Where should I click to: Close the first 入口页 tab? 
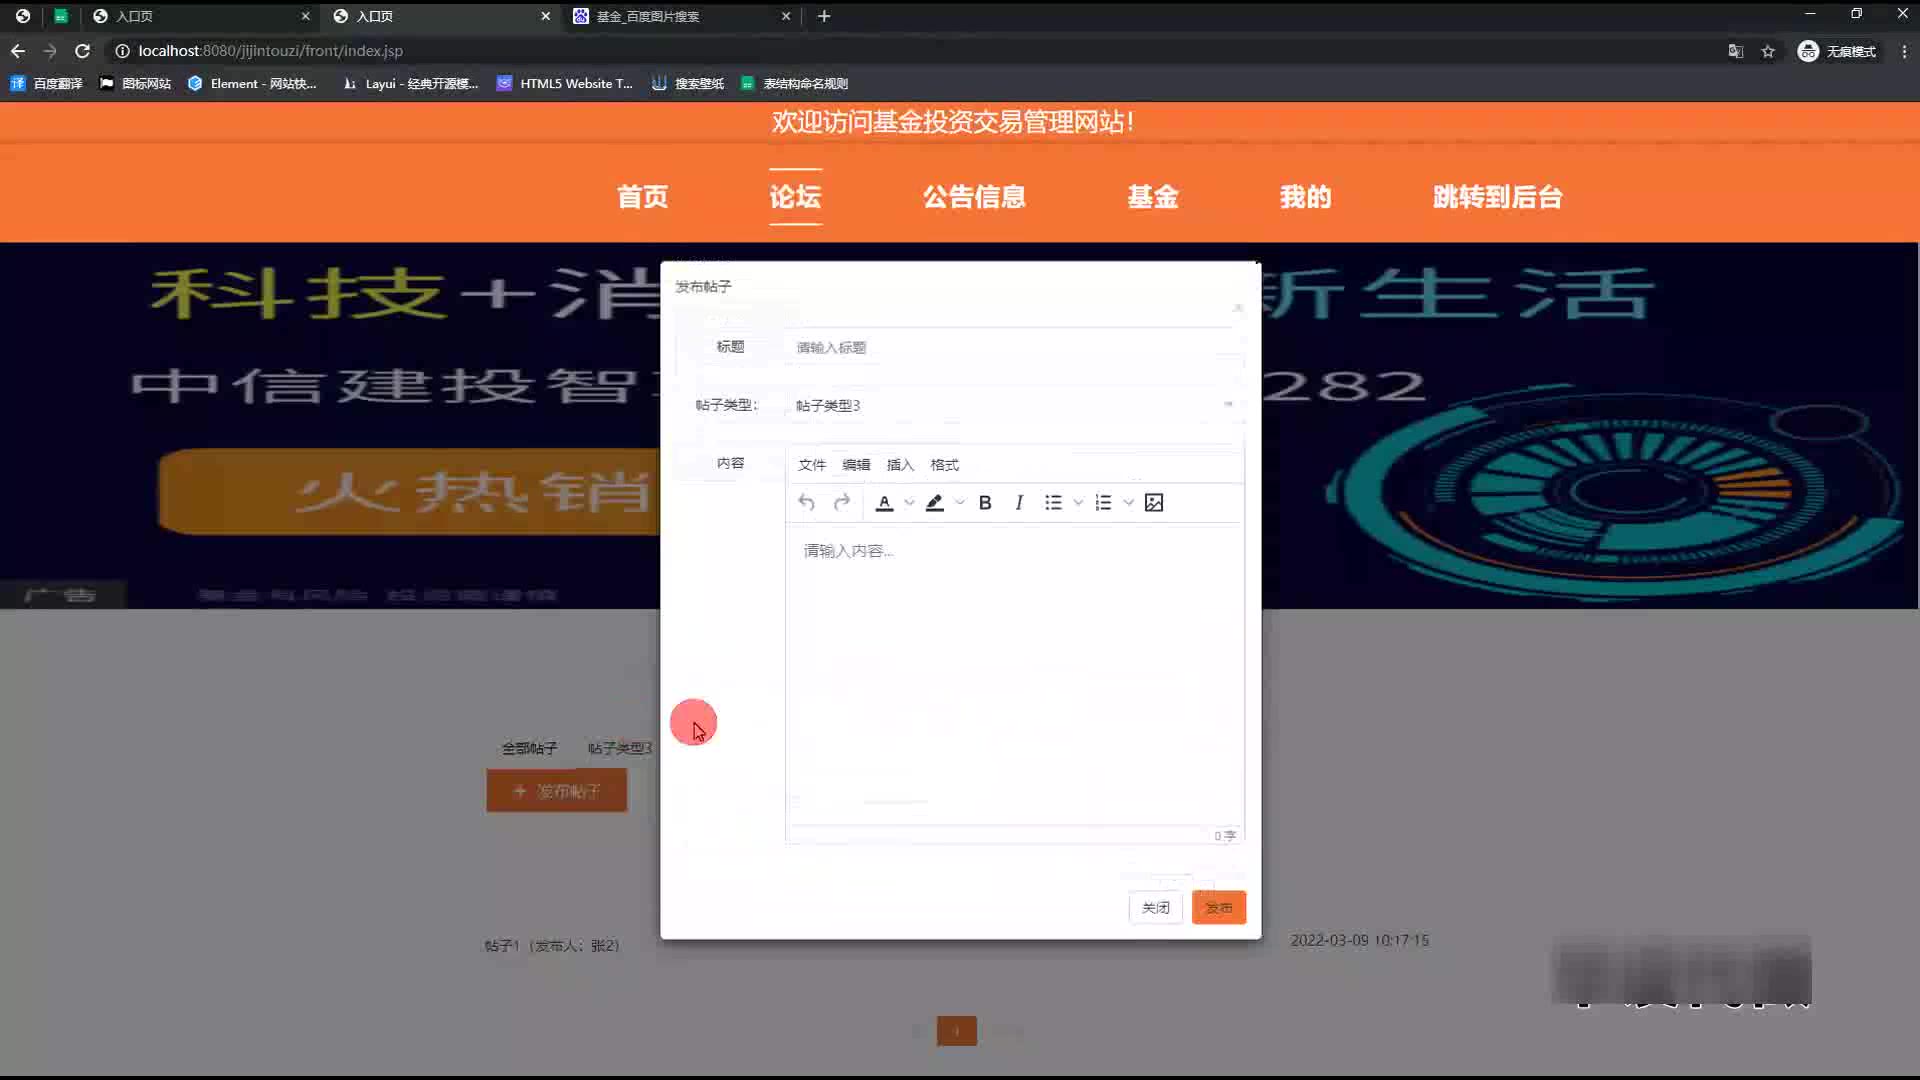click(x=306, y=16)
